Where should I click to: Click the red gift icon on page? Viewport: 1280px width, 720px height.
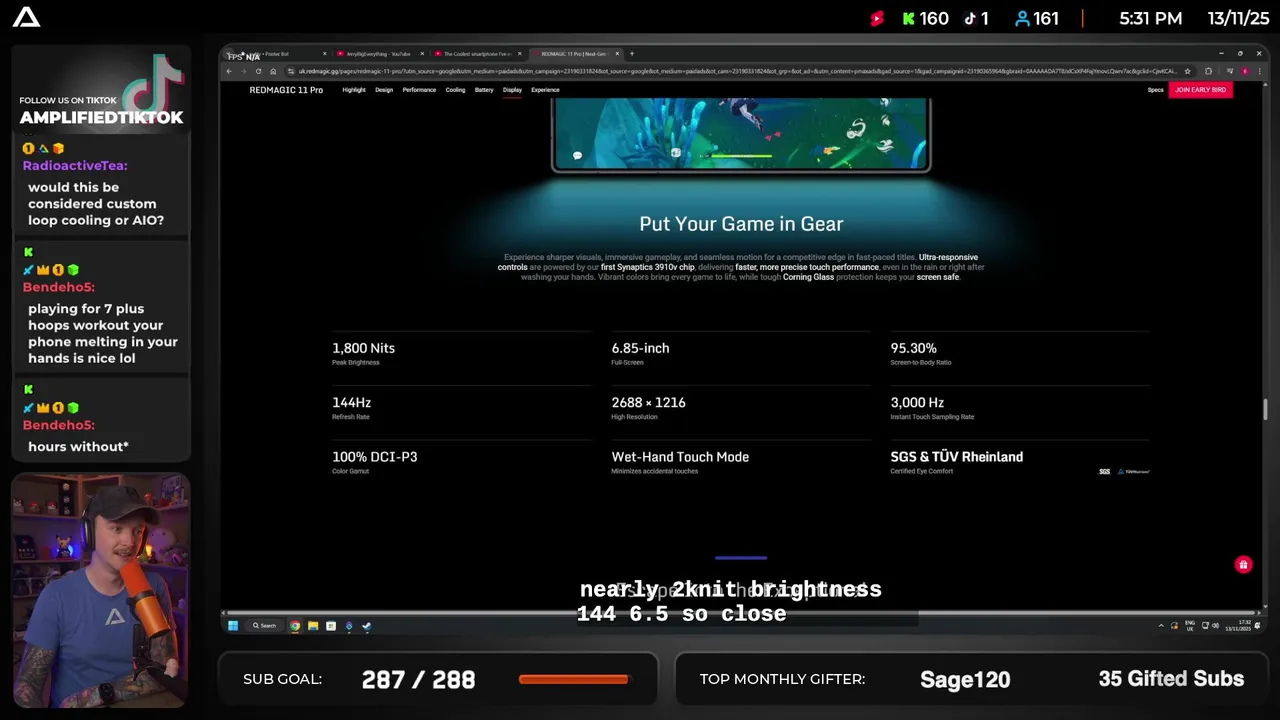coord(1243,565)
